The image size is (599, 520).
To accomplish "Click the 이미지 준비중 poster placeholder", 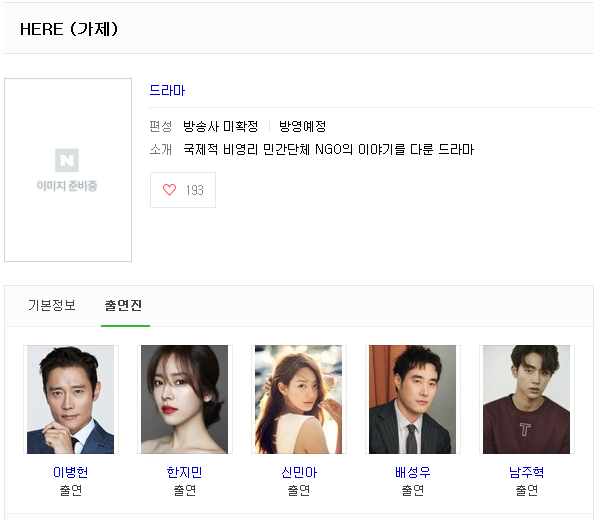I will point(68,170).
